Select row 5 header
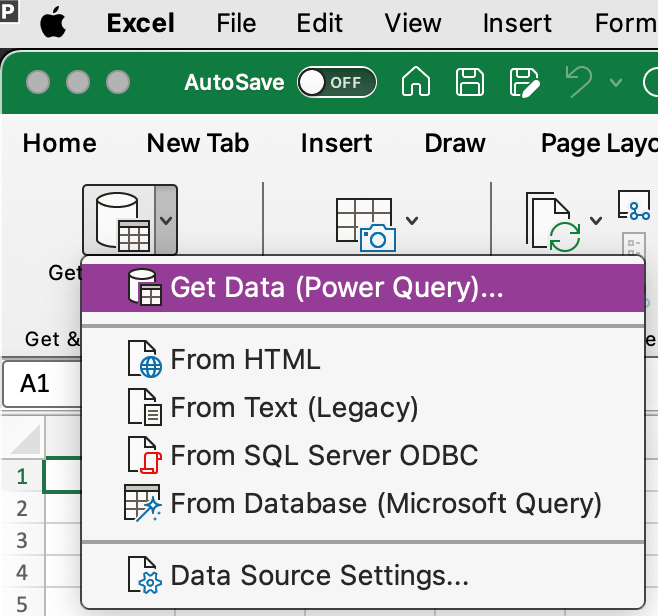 (22, 603)
